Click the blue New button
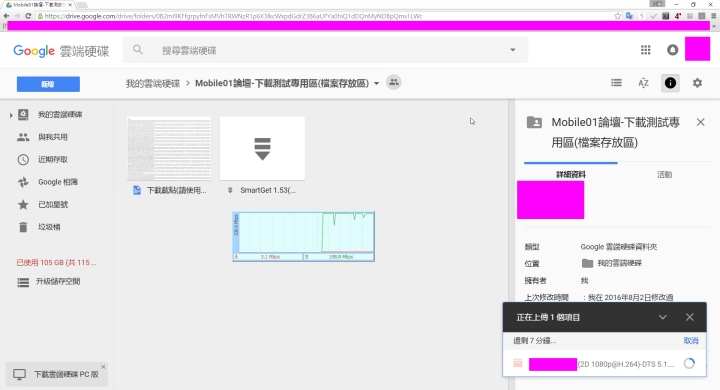The image size is (720, 390). pyautogui.click(x=48, y=84)
